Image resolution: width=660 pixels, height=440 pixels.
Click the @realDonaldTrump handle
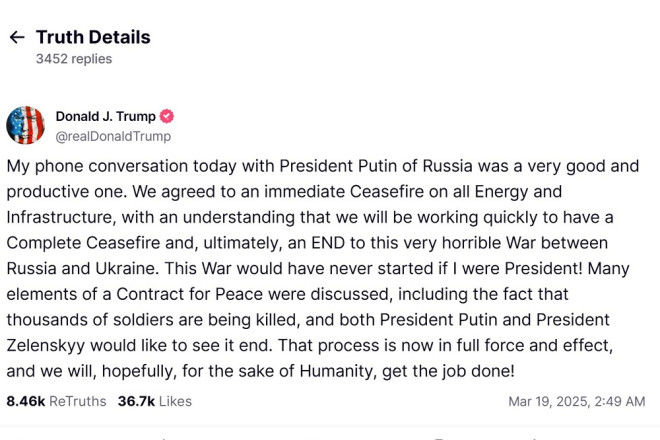[x=113, y=136]
